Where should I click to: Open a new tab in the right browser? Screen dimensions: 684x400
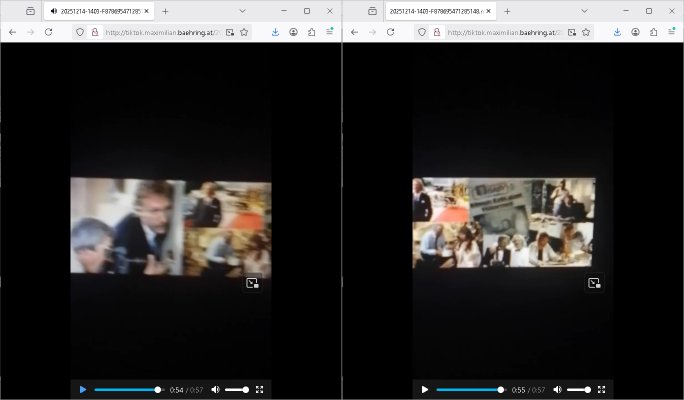point(507,11)
